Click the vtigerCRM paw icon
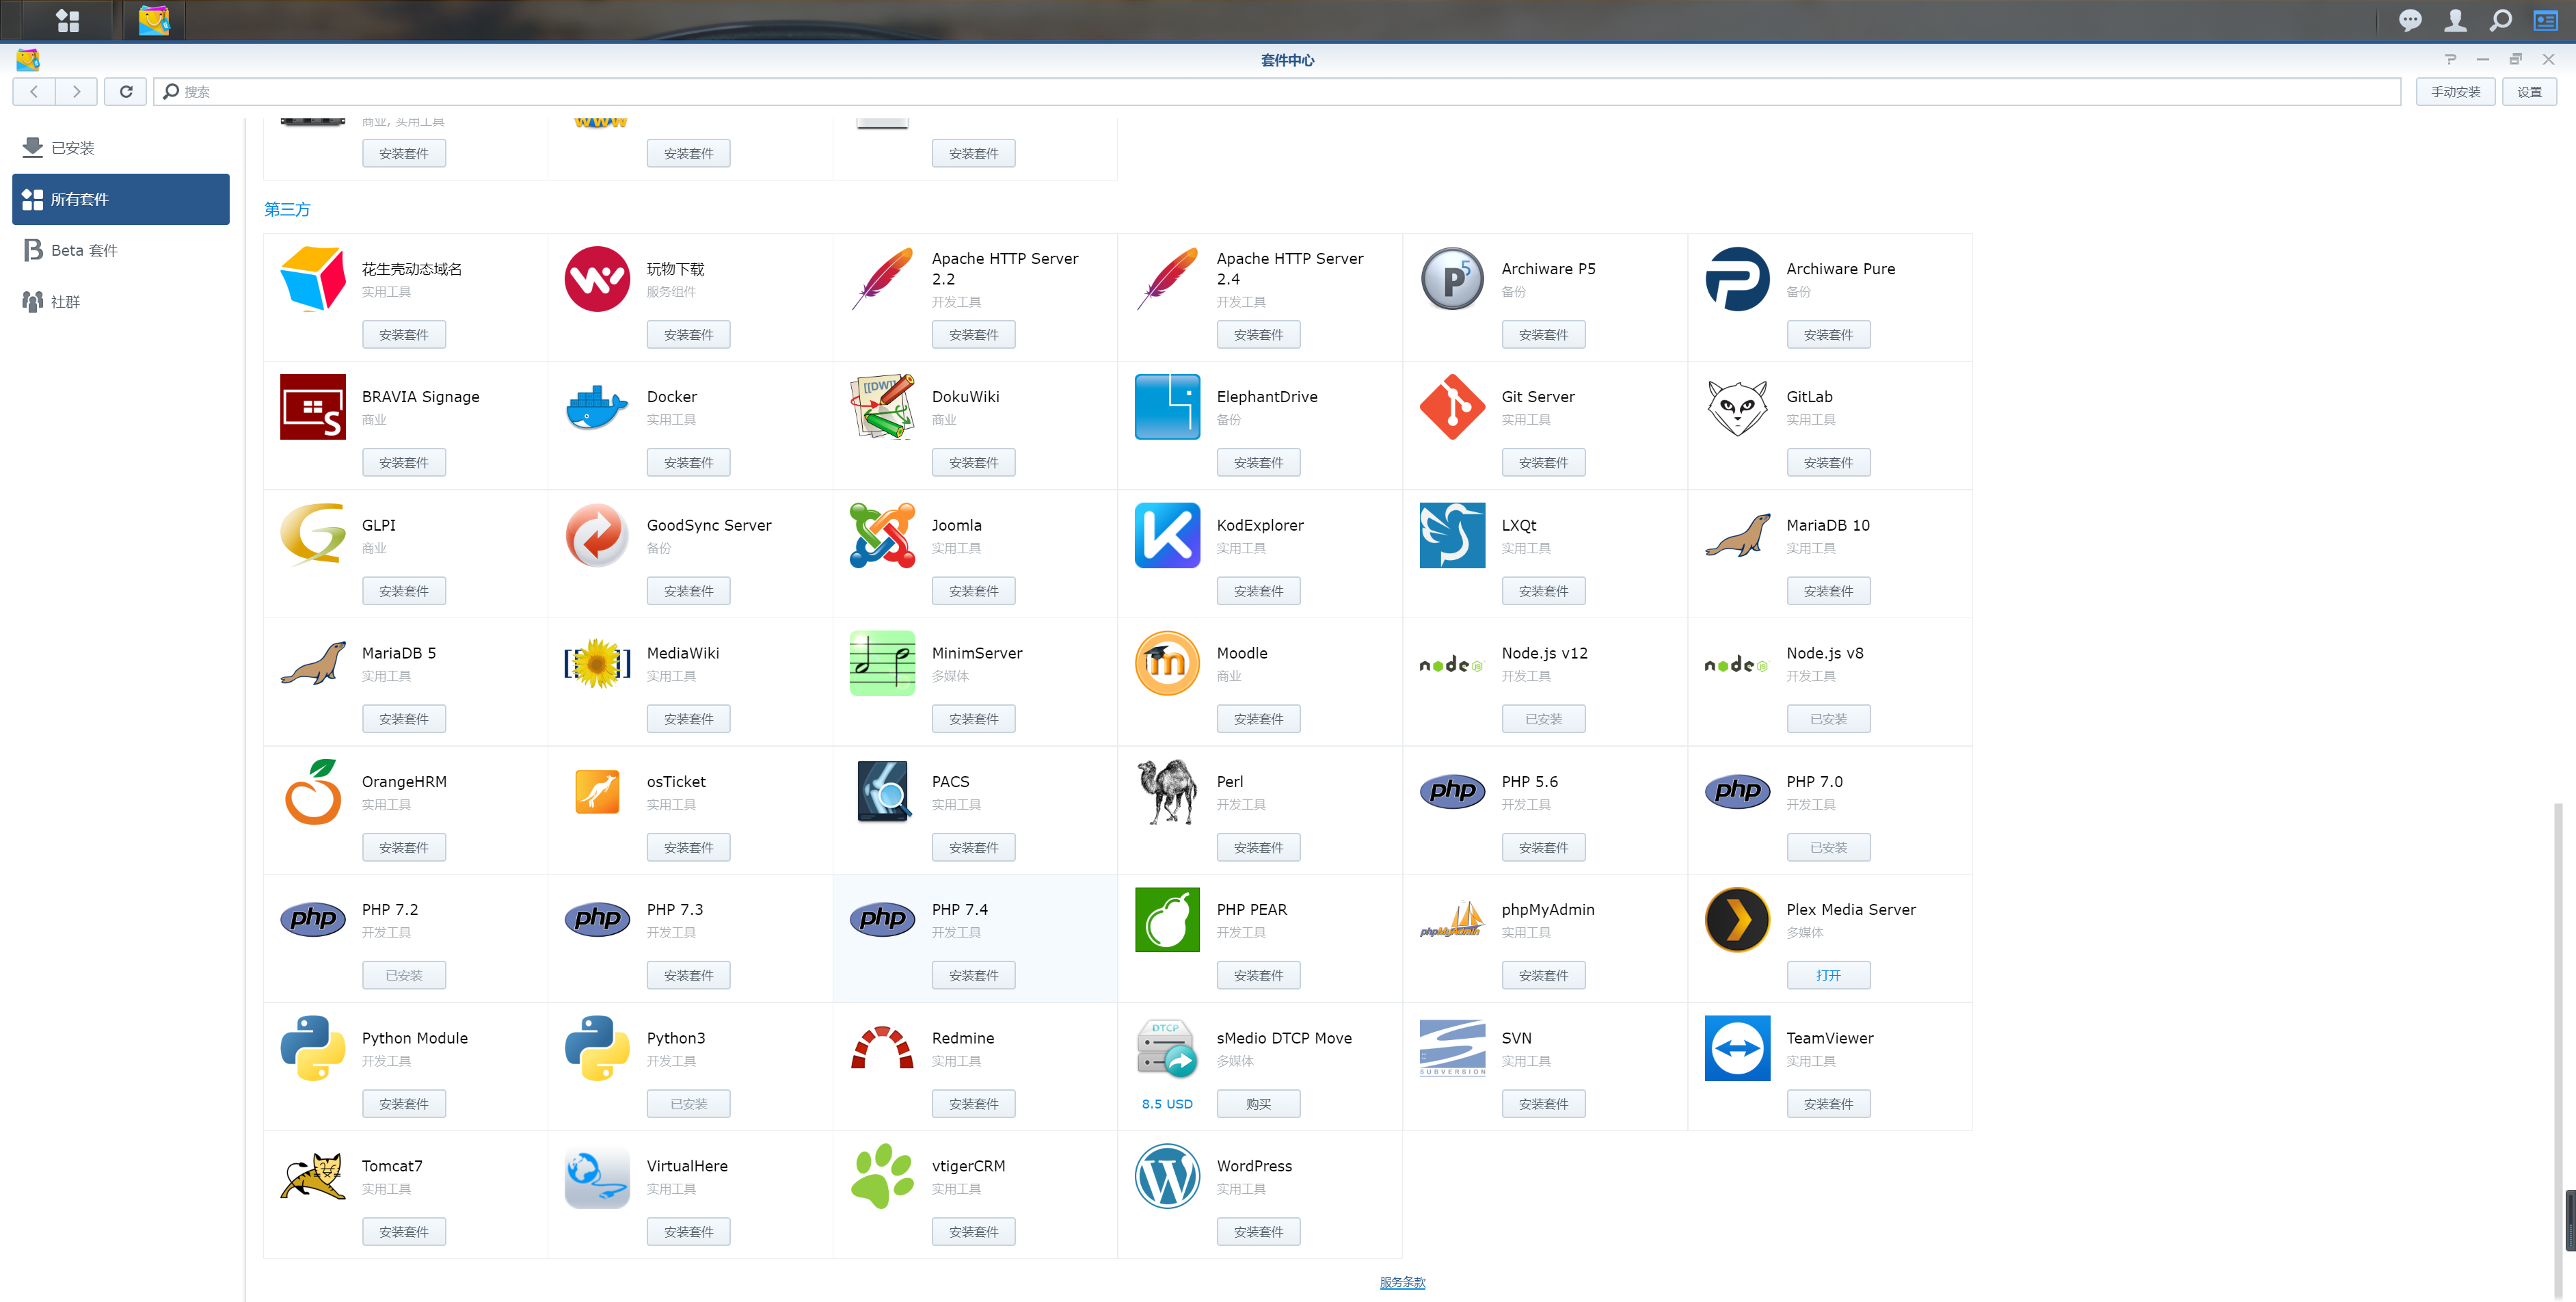The image size is (2576, 1302). point(882,1176)
